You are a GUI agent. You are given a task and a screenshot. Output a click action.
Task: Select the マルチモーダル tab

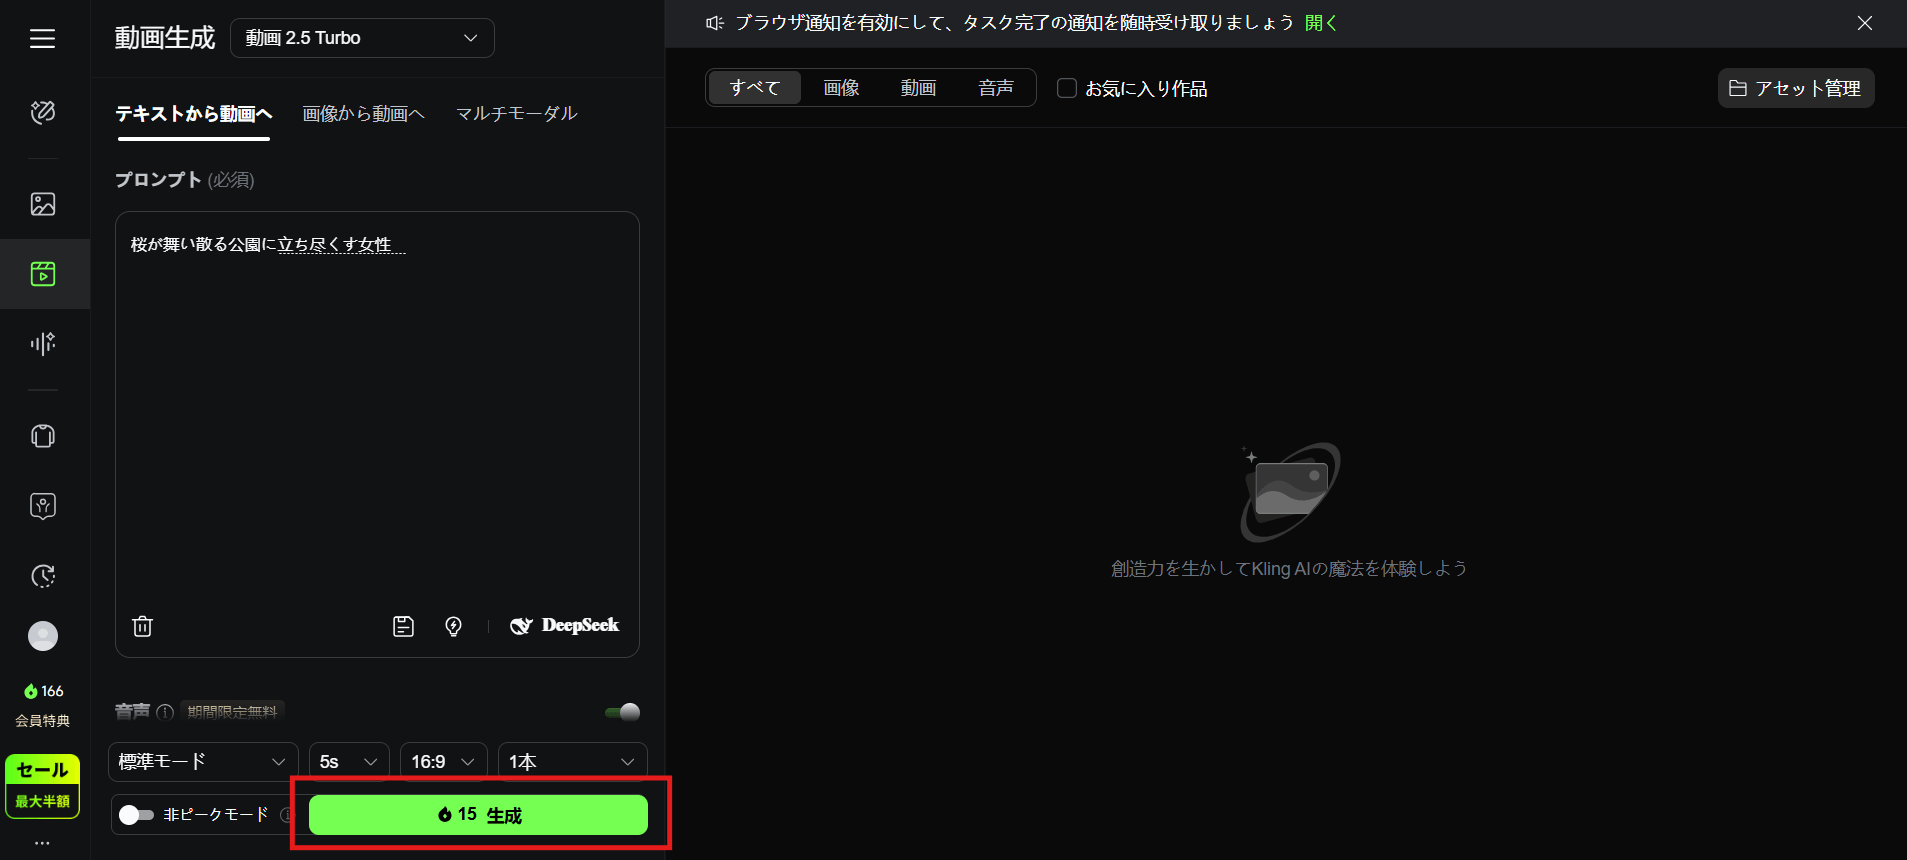pos(516,114)
